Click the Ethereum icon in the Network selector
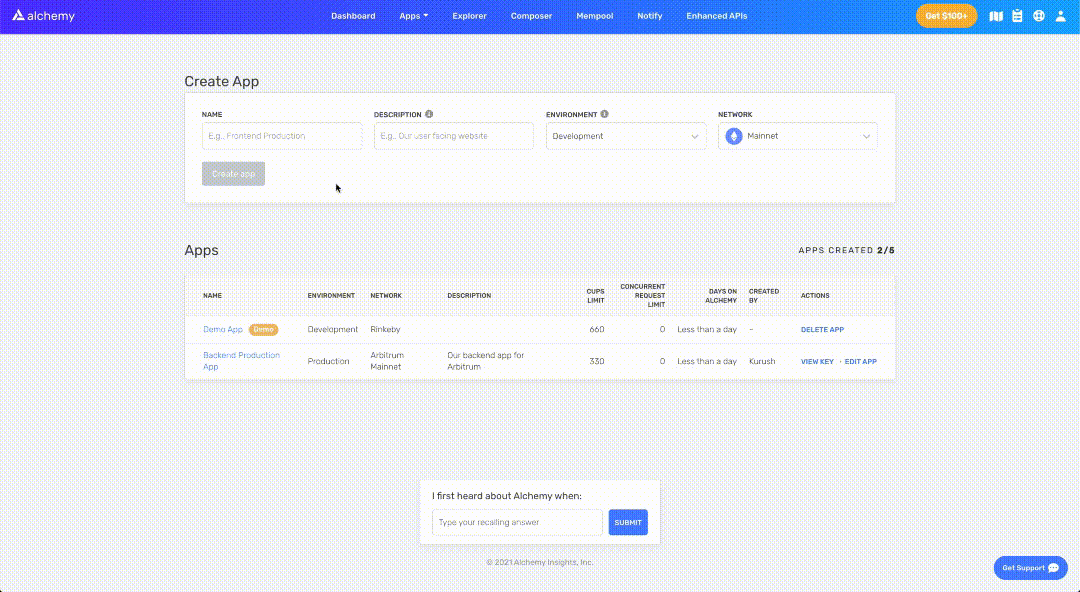This screenshot has height=592, width=1080. click(x=734, y=135)
